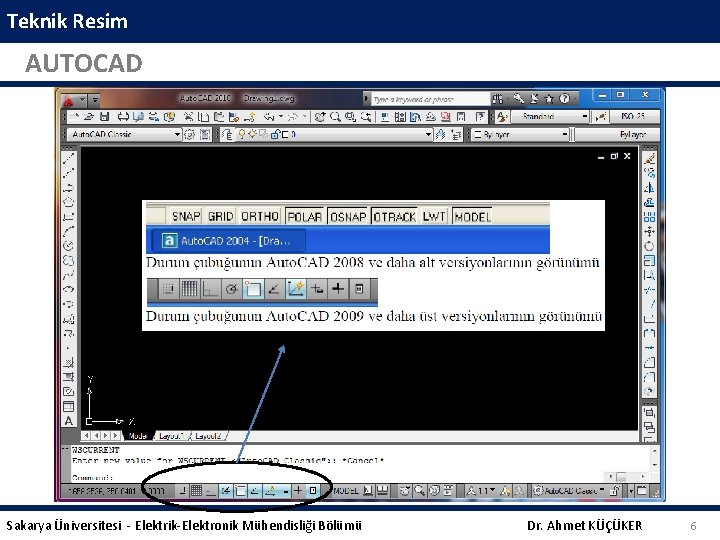720x540 pixels.
Task: Open the Text Style icon beside Standard
Action: [x=502, y=117]
